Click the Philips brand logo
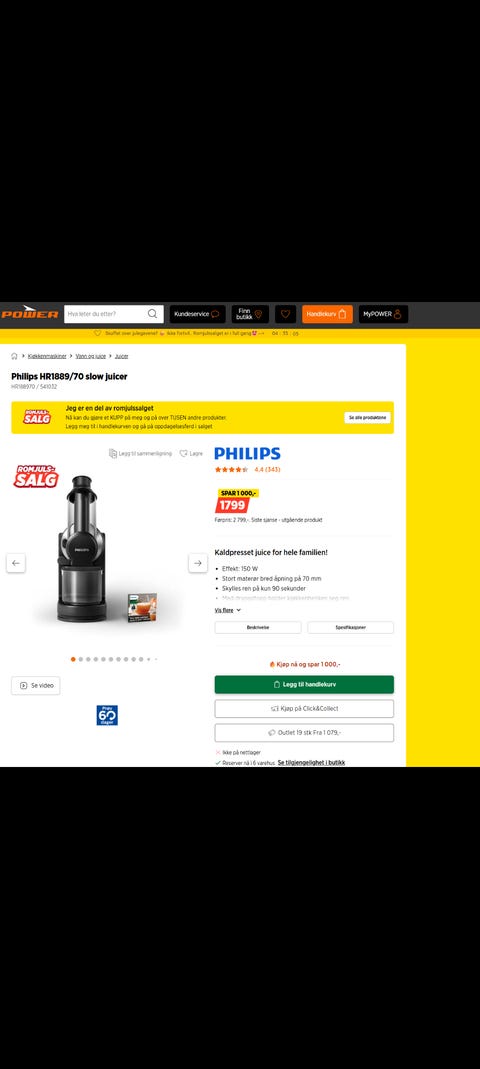 click(x=248, y=453)
